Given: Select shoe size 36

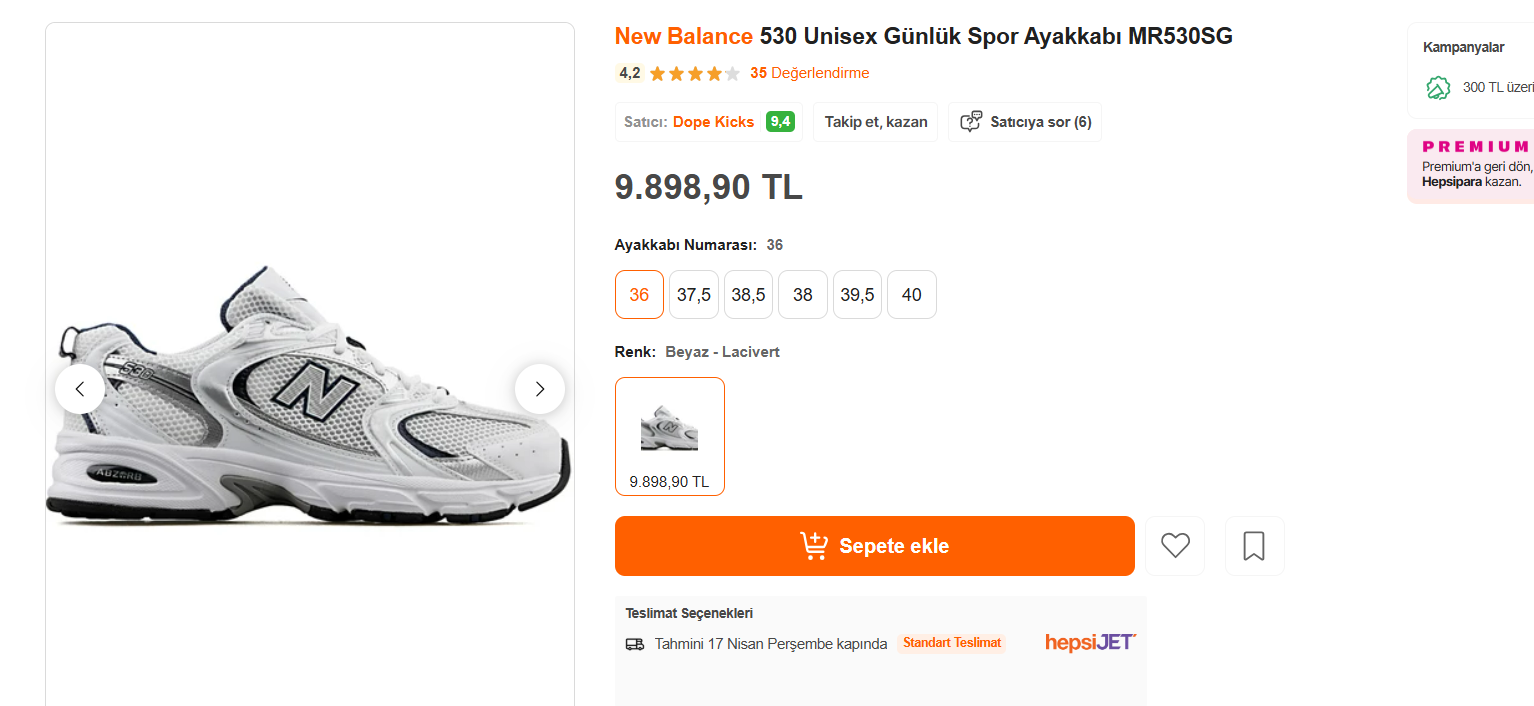Looking at the screenshot, I should coord(639,295).
